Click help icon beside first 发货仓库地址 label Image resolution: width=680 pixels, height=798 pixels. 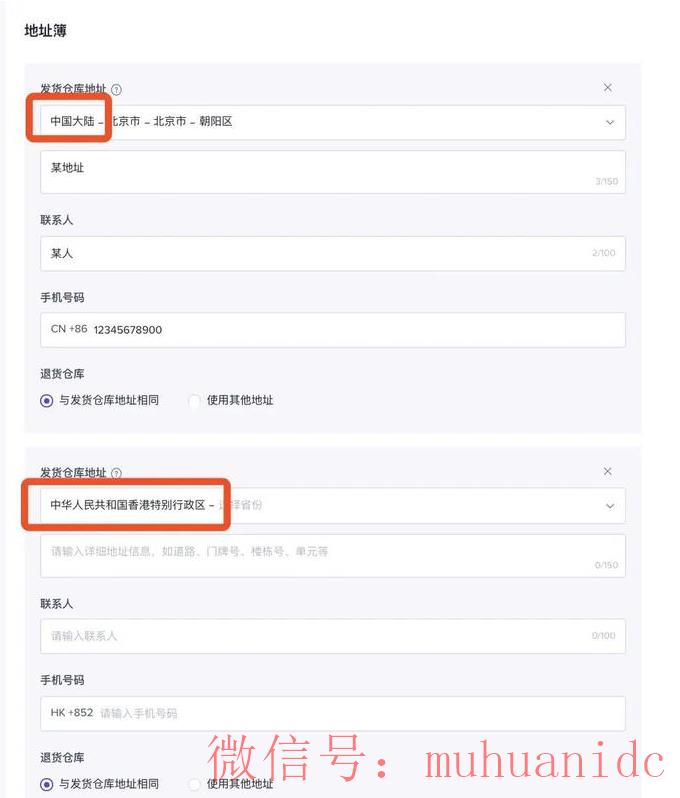pos(116,90)
